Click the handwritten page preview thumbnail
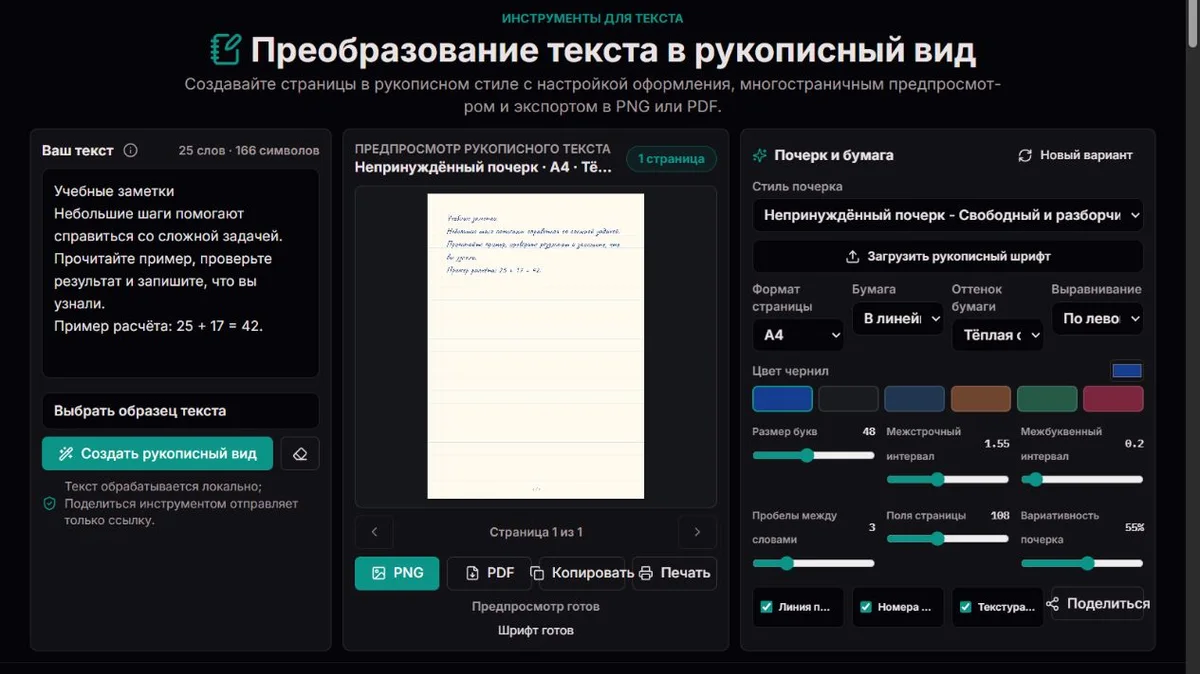 point(536,346)
